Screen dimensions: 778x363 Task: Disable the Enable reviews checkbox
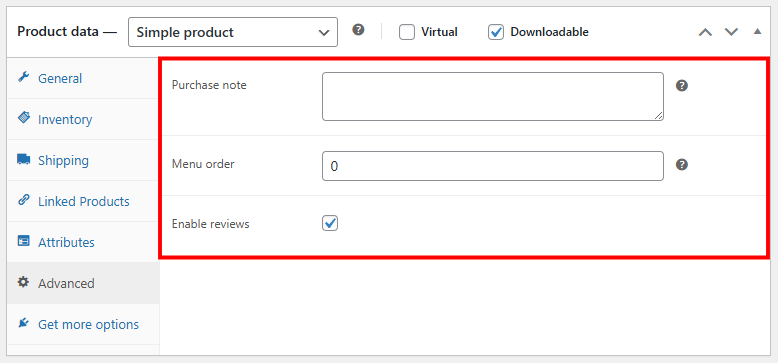point(330,223)
